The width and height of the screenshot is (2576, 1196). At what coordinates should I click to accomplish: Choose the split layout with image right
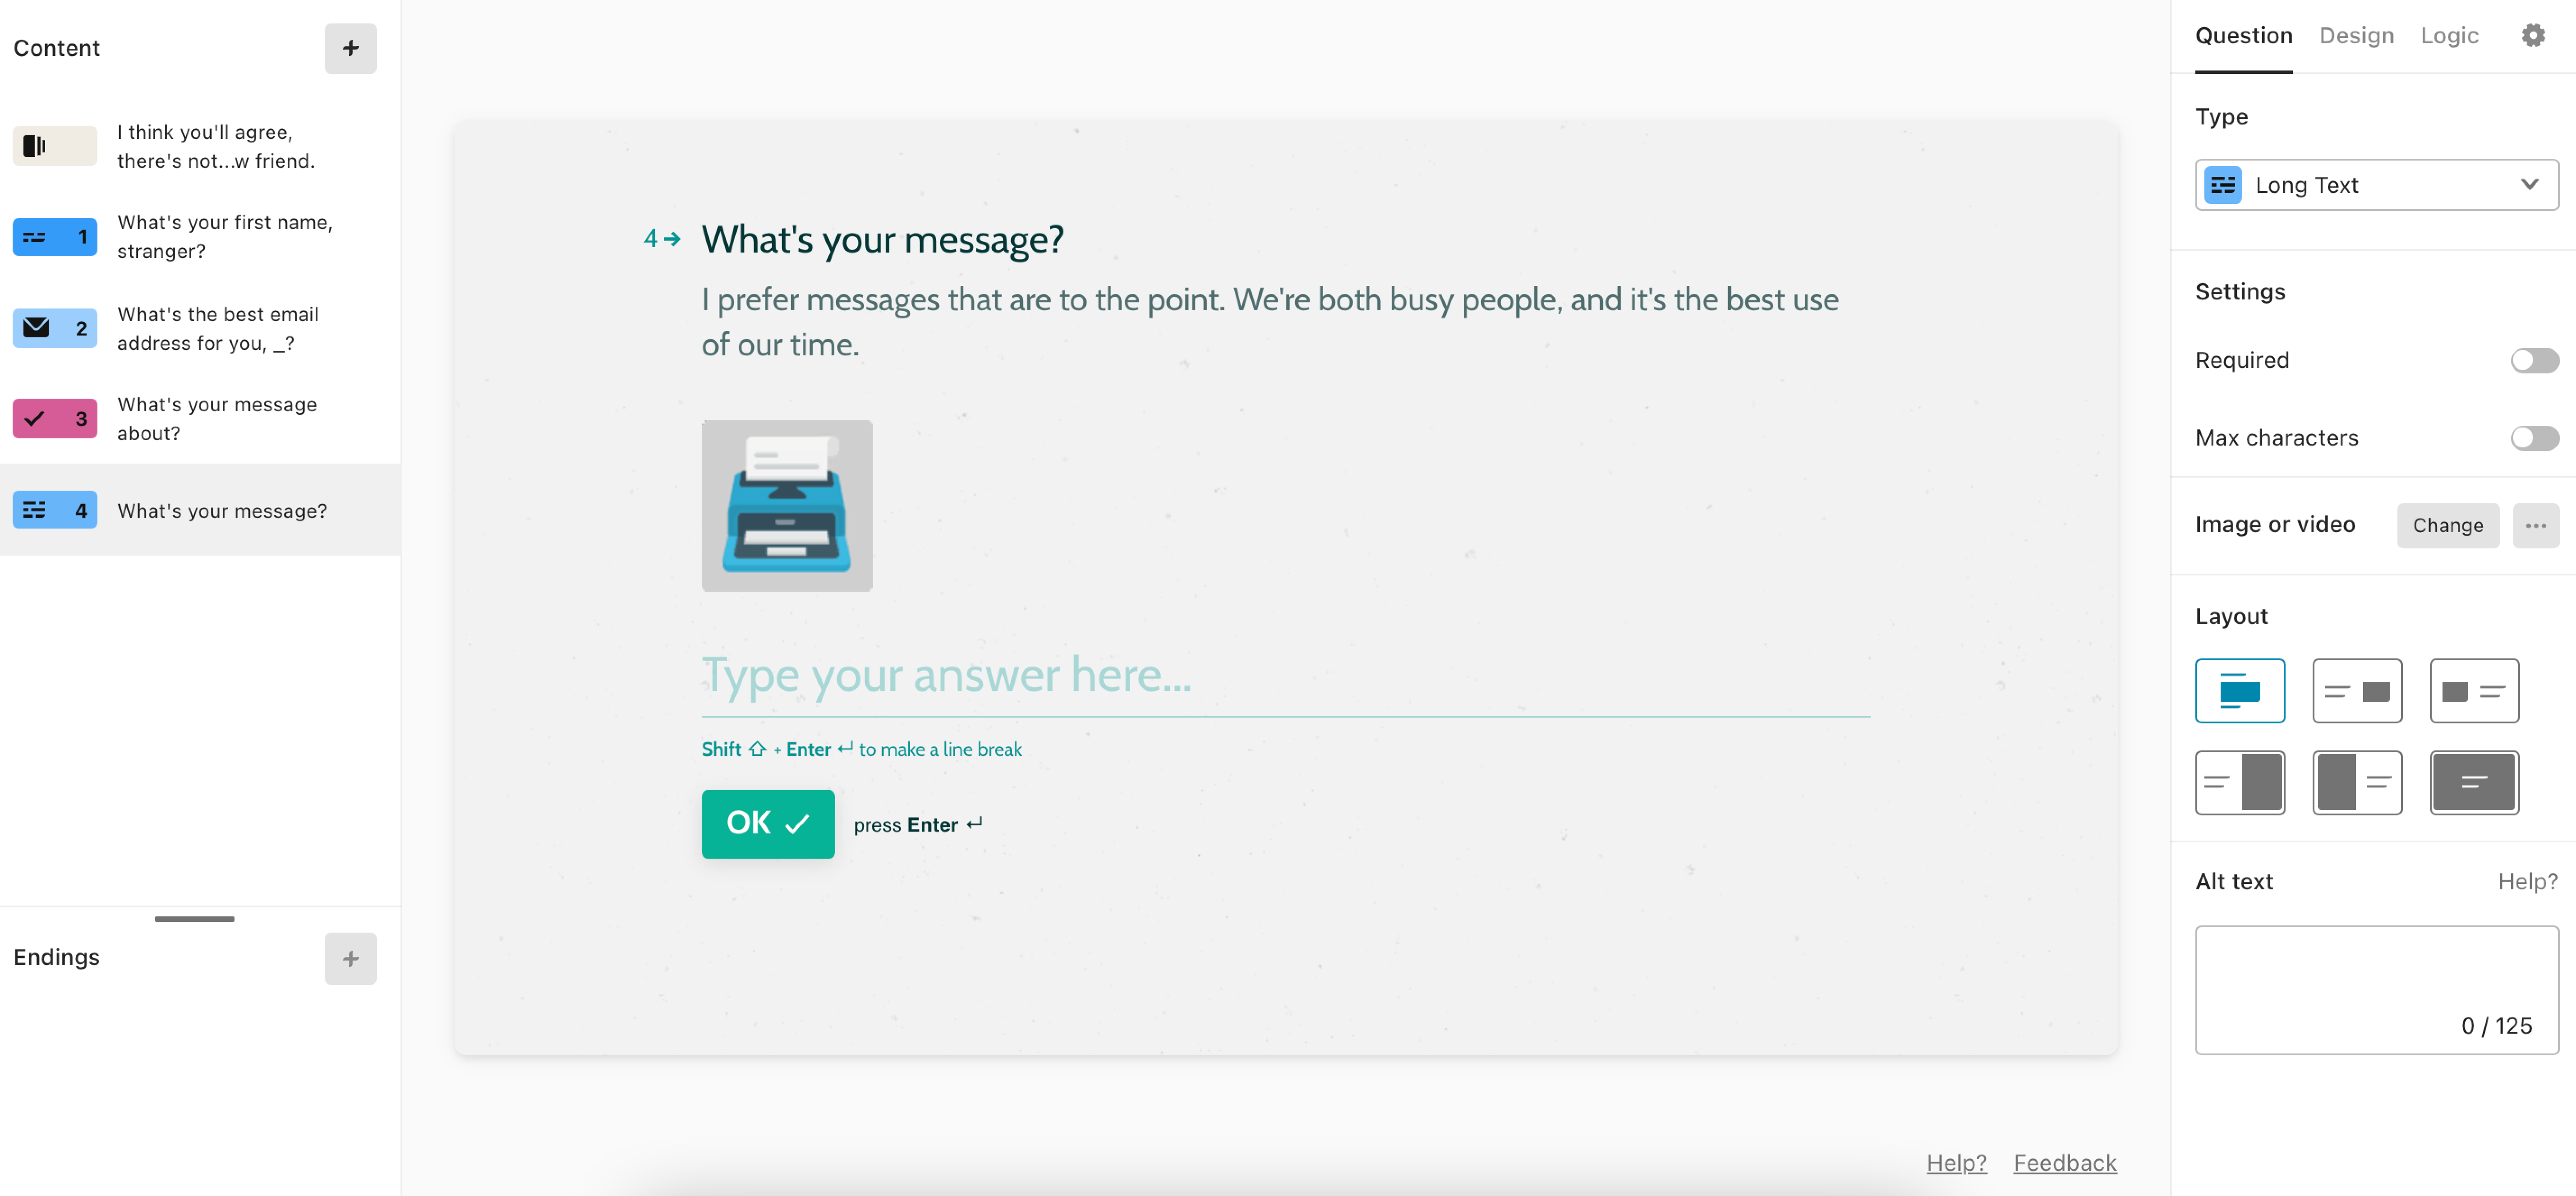point(2239,783)
